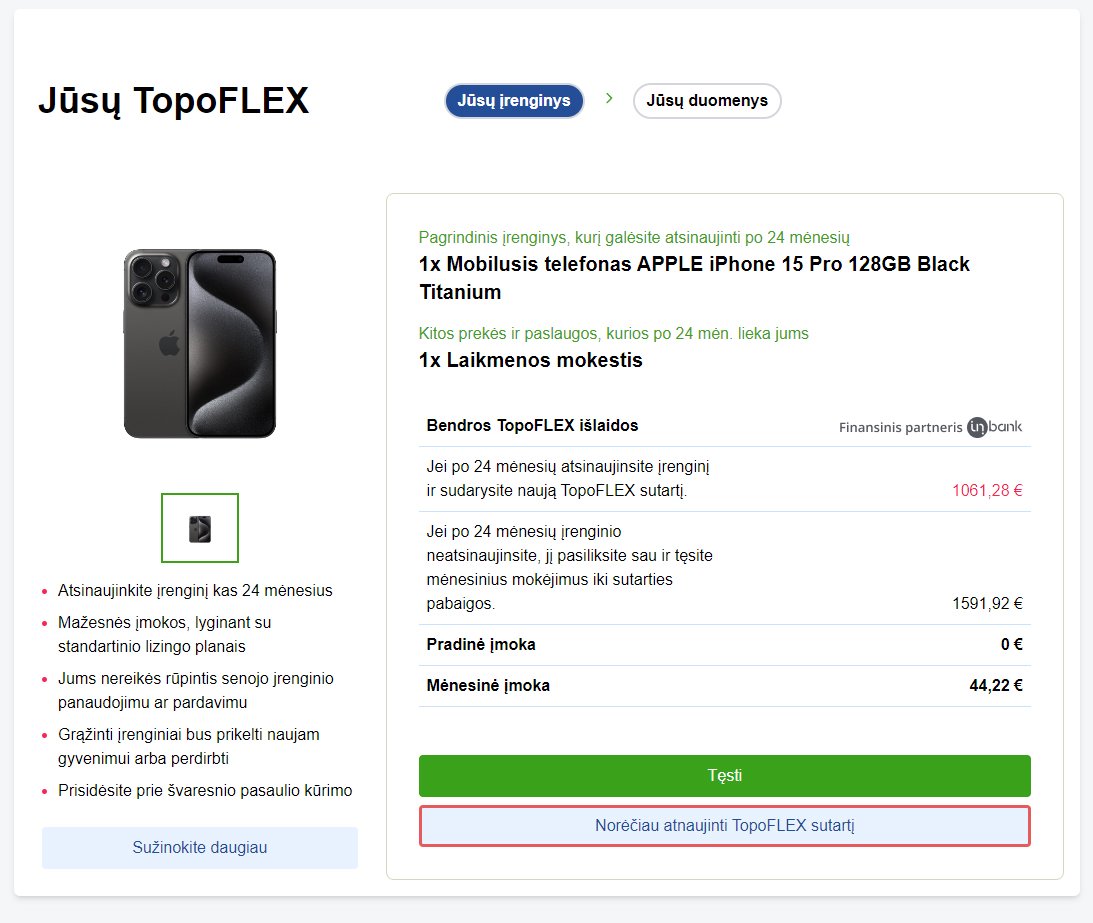Viewport: 1093px width, 923px height.
Task: Click the green chevron between steps
Action: [609, 98]
